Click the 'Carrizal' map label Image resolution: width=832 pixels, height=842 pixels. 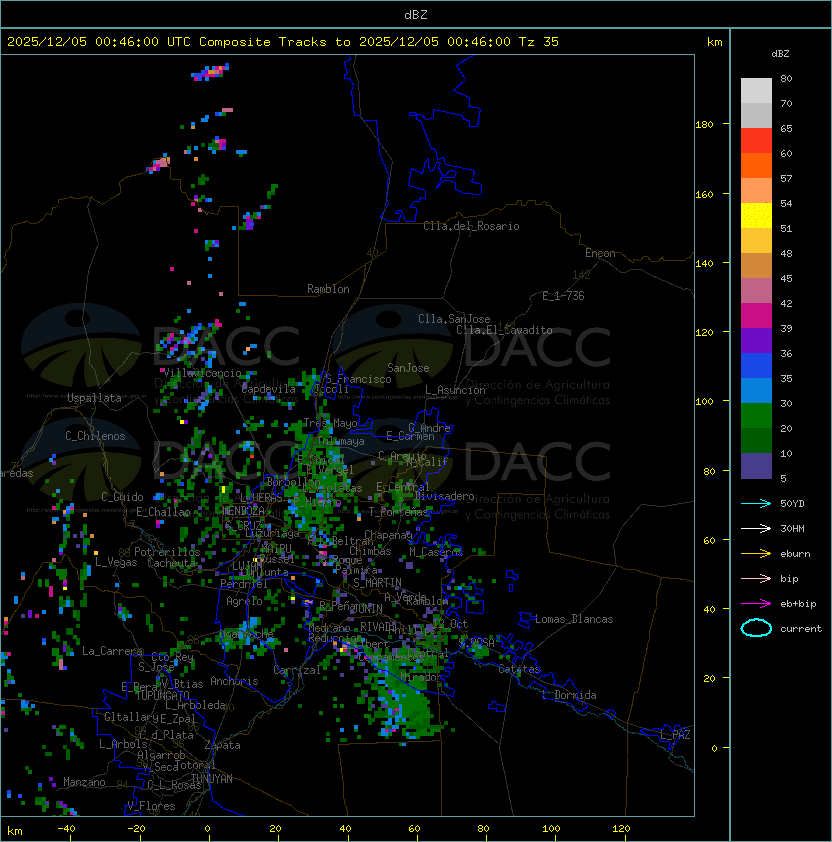click(x=297, y=670)
